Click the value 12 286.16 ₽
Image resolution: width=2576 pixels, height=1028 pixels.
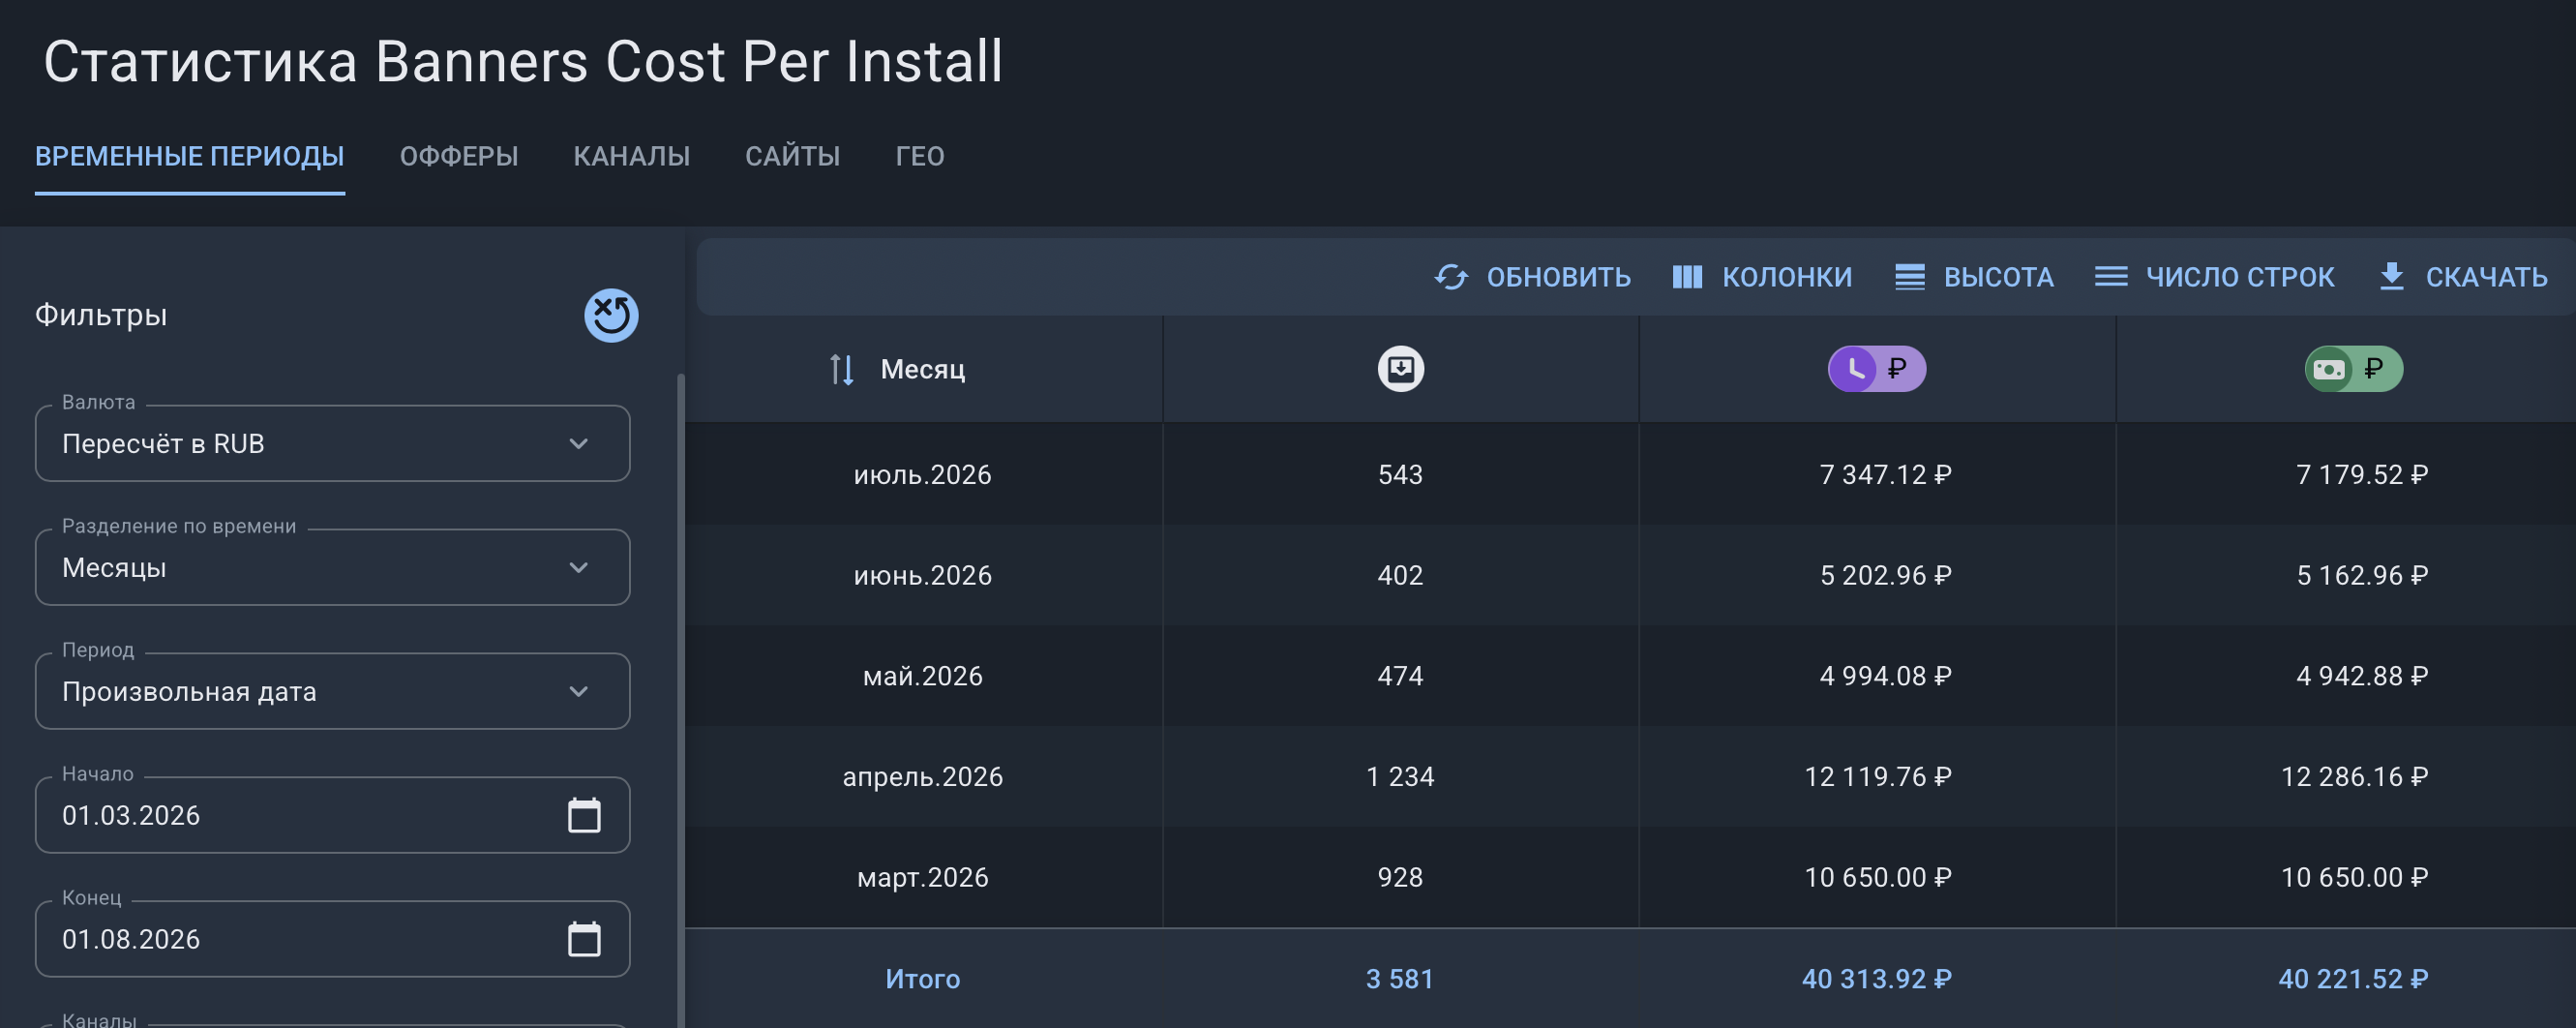[2354, 777]
